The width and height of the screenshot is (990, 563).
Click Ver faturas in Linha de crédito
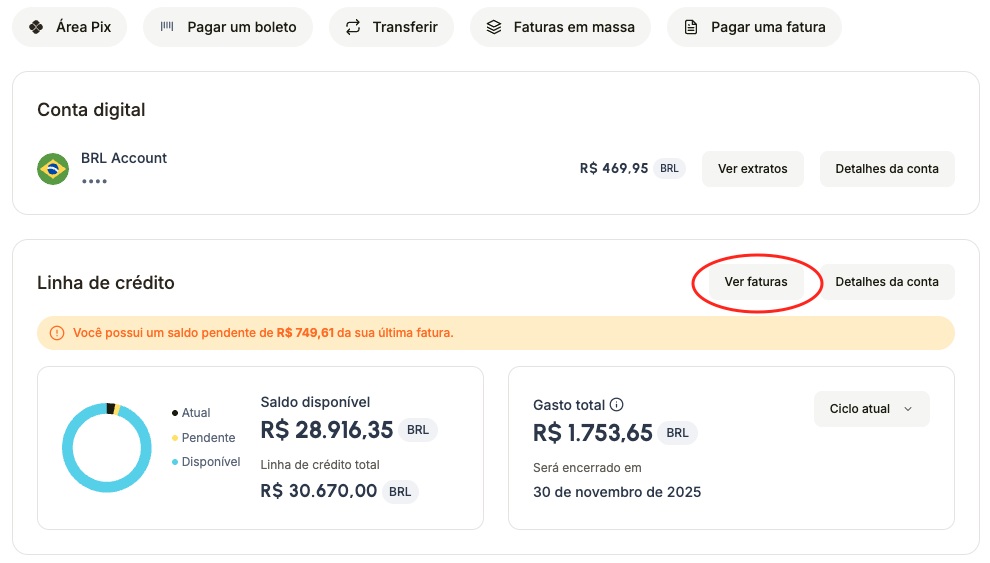(x=756, y=282)
